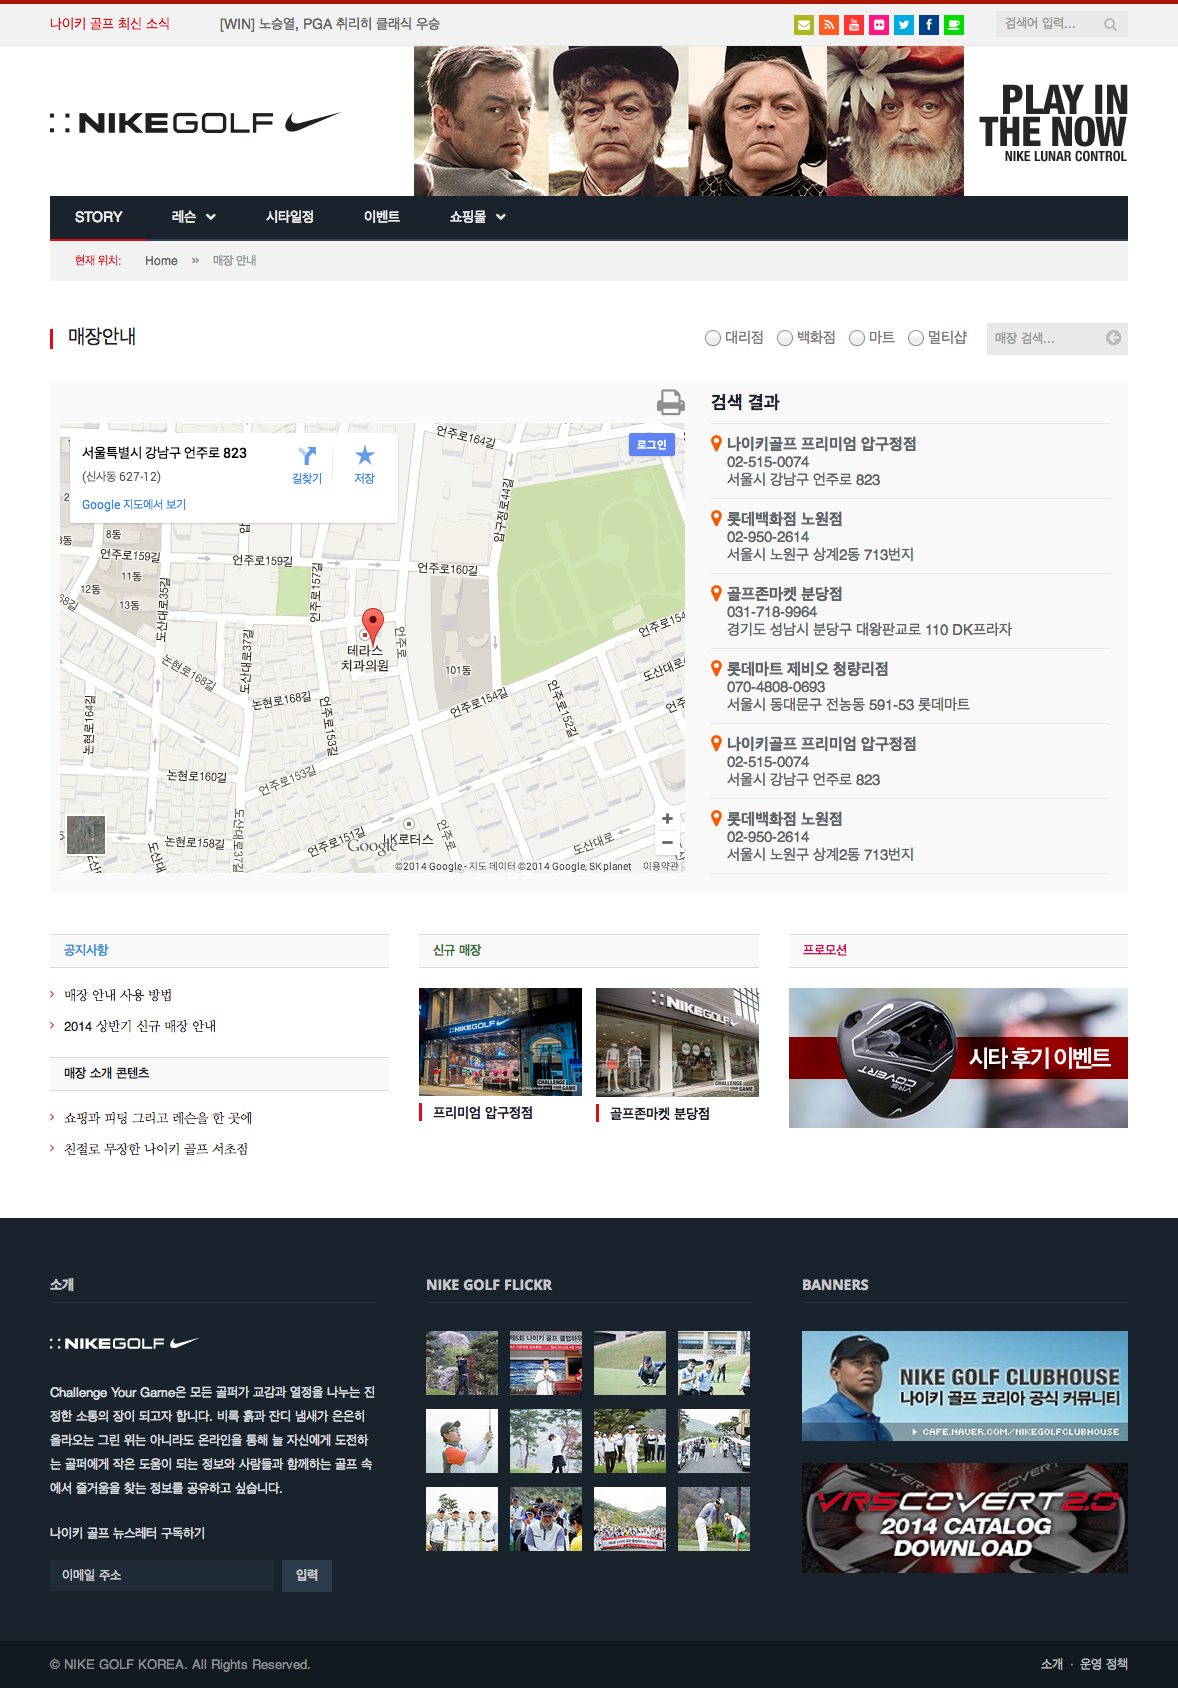Zoom in on the map with plus
Screen dimensions: 1178x1688
(667, 818)
